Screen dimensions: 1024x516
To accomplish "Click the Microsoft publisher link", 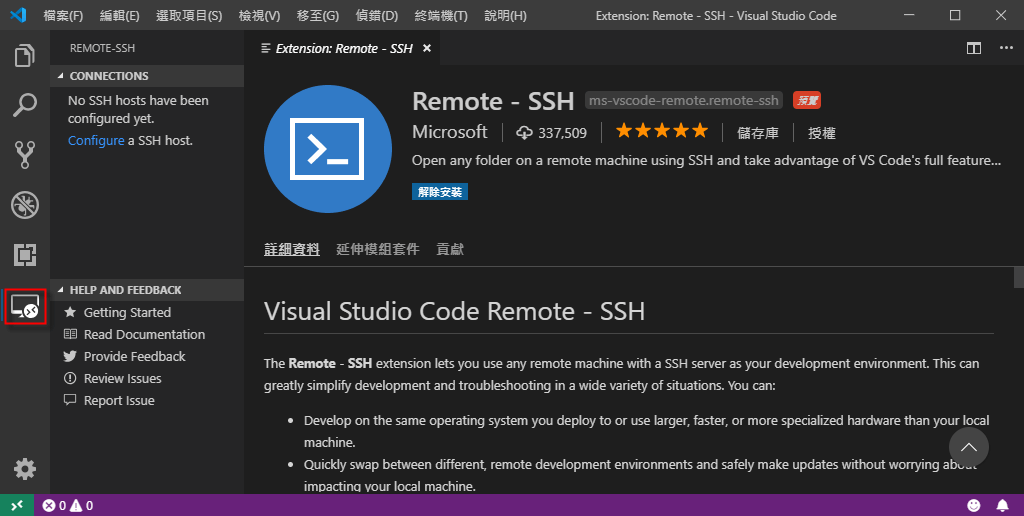I will coord(449,132).
